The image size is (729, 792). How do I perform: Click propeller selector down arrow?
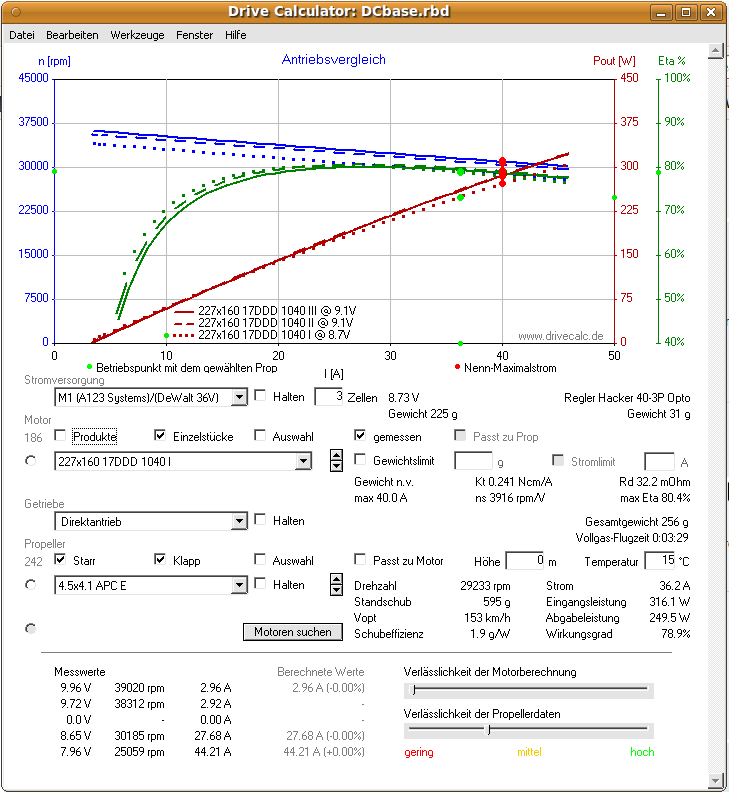tap(336, 590)
